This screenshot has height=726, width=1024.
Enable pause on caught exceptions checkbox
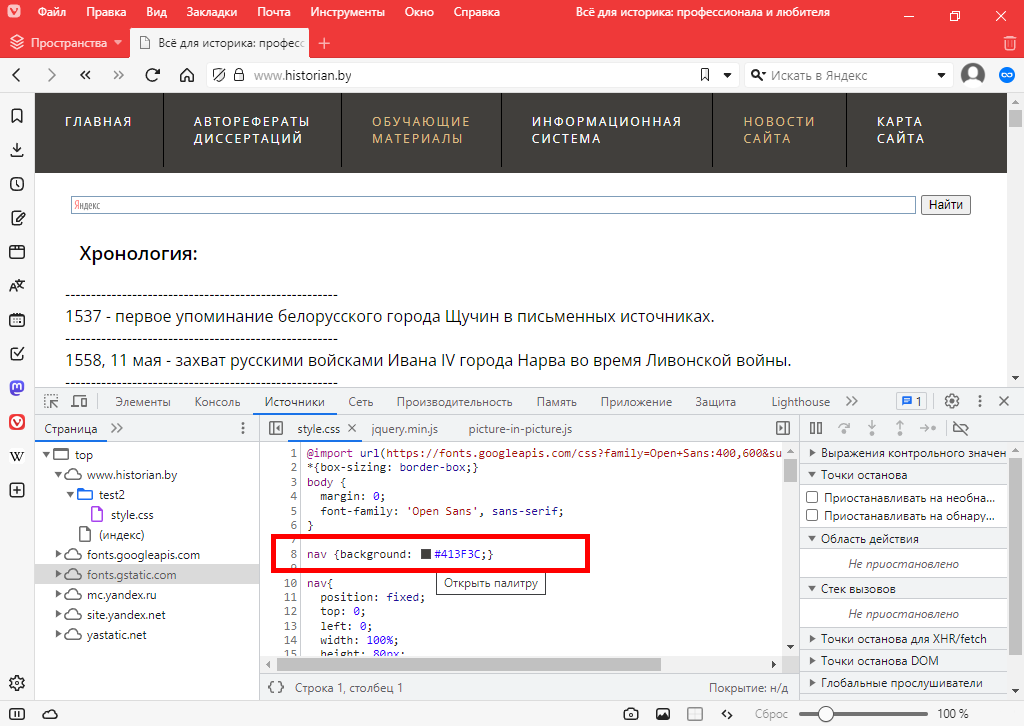(813, 516)
